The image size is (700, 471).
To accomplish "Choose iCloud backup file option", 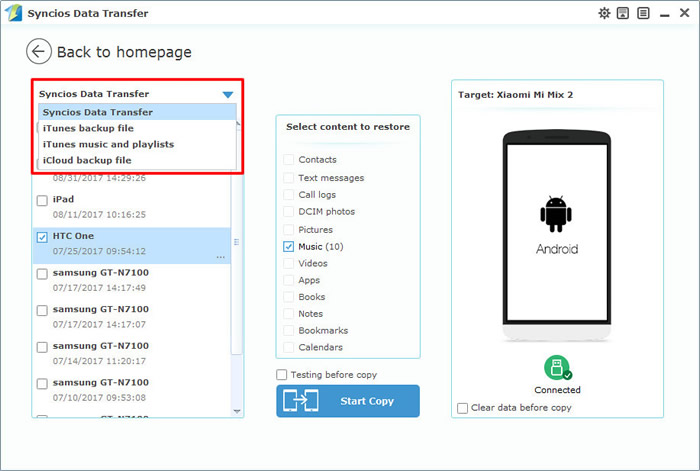I will [x=137, y=160].
